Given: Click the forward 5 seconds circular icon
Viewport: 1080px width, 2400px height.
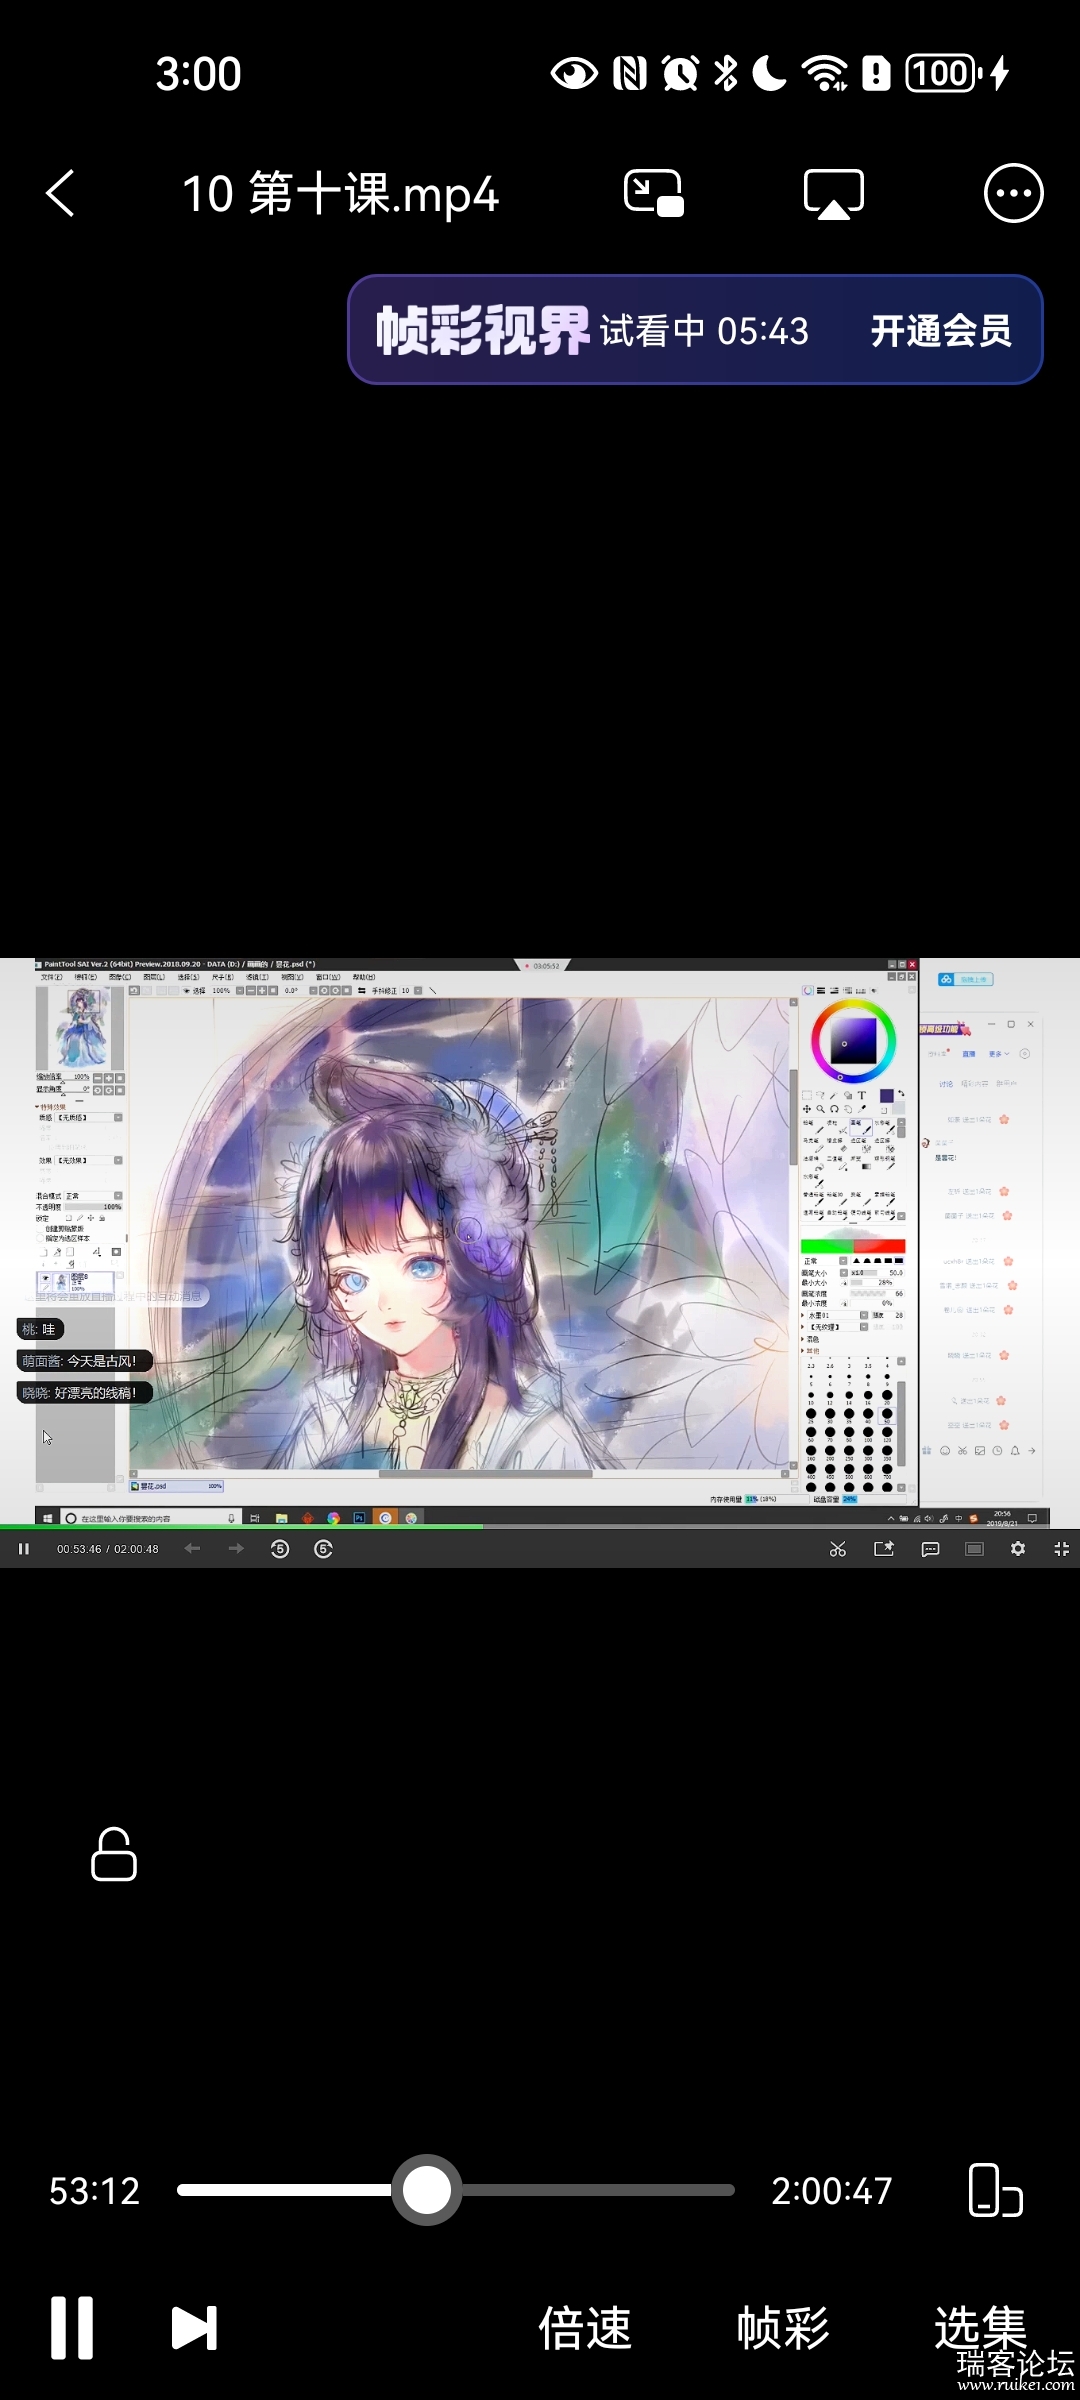Looking at the screenshot, I should tap(323, 1549).
